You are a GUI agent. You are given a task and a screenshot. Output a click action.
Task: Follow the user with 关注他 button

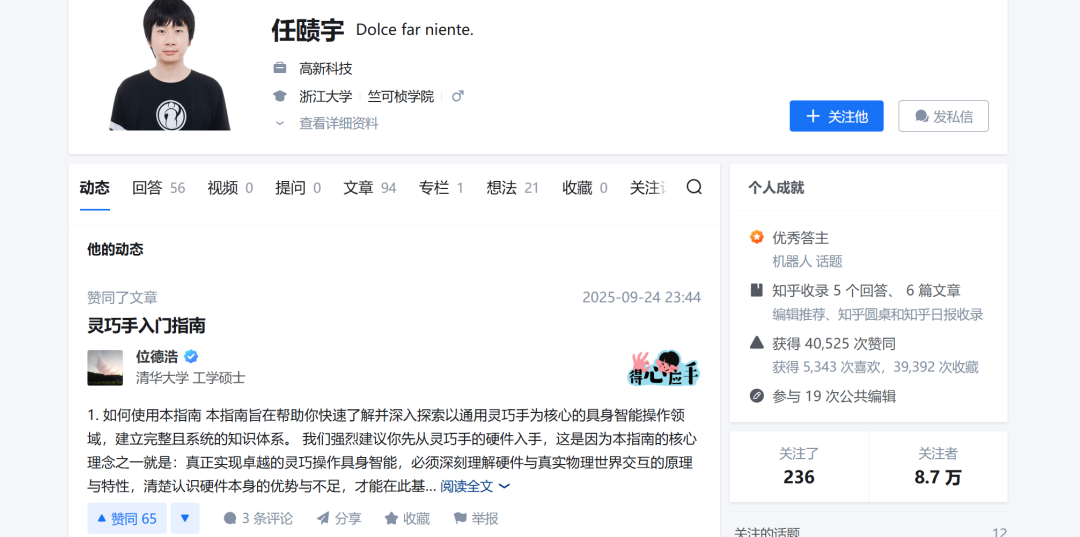tap(836, 116)
